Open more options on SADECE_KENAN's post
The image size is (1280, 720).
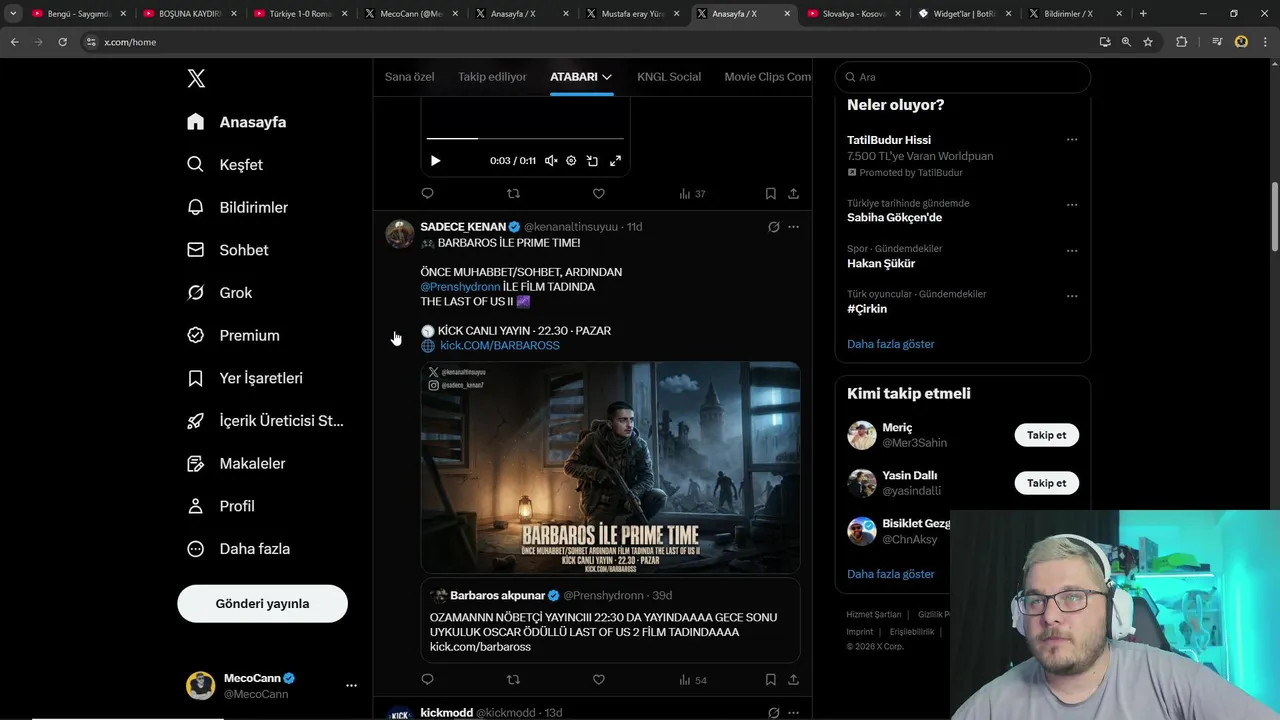click(793, 227)
